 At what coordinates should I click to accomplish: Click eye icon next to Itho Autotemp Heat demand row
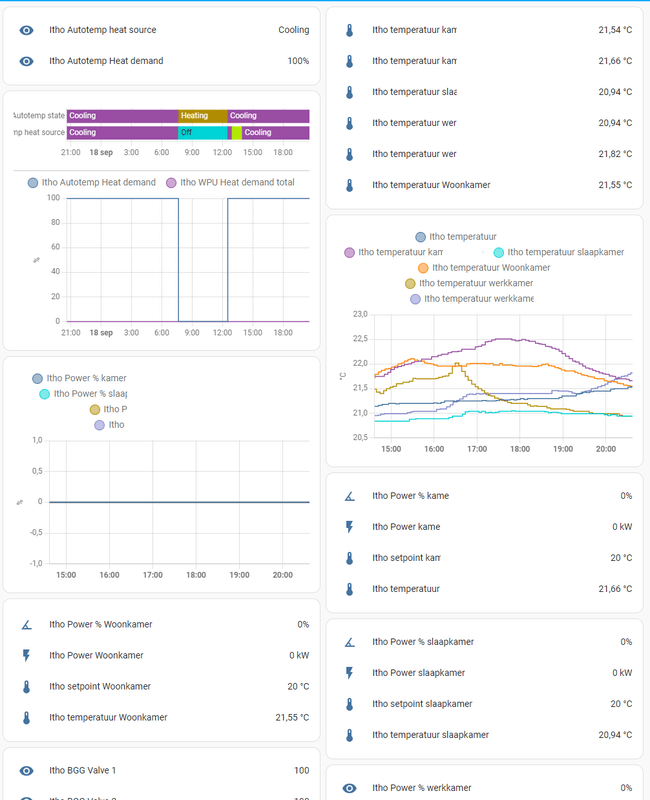[x=26, y=61]
